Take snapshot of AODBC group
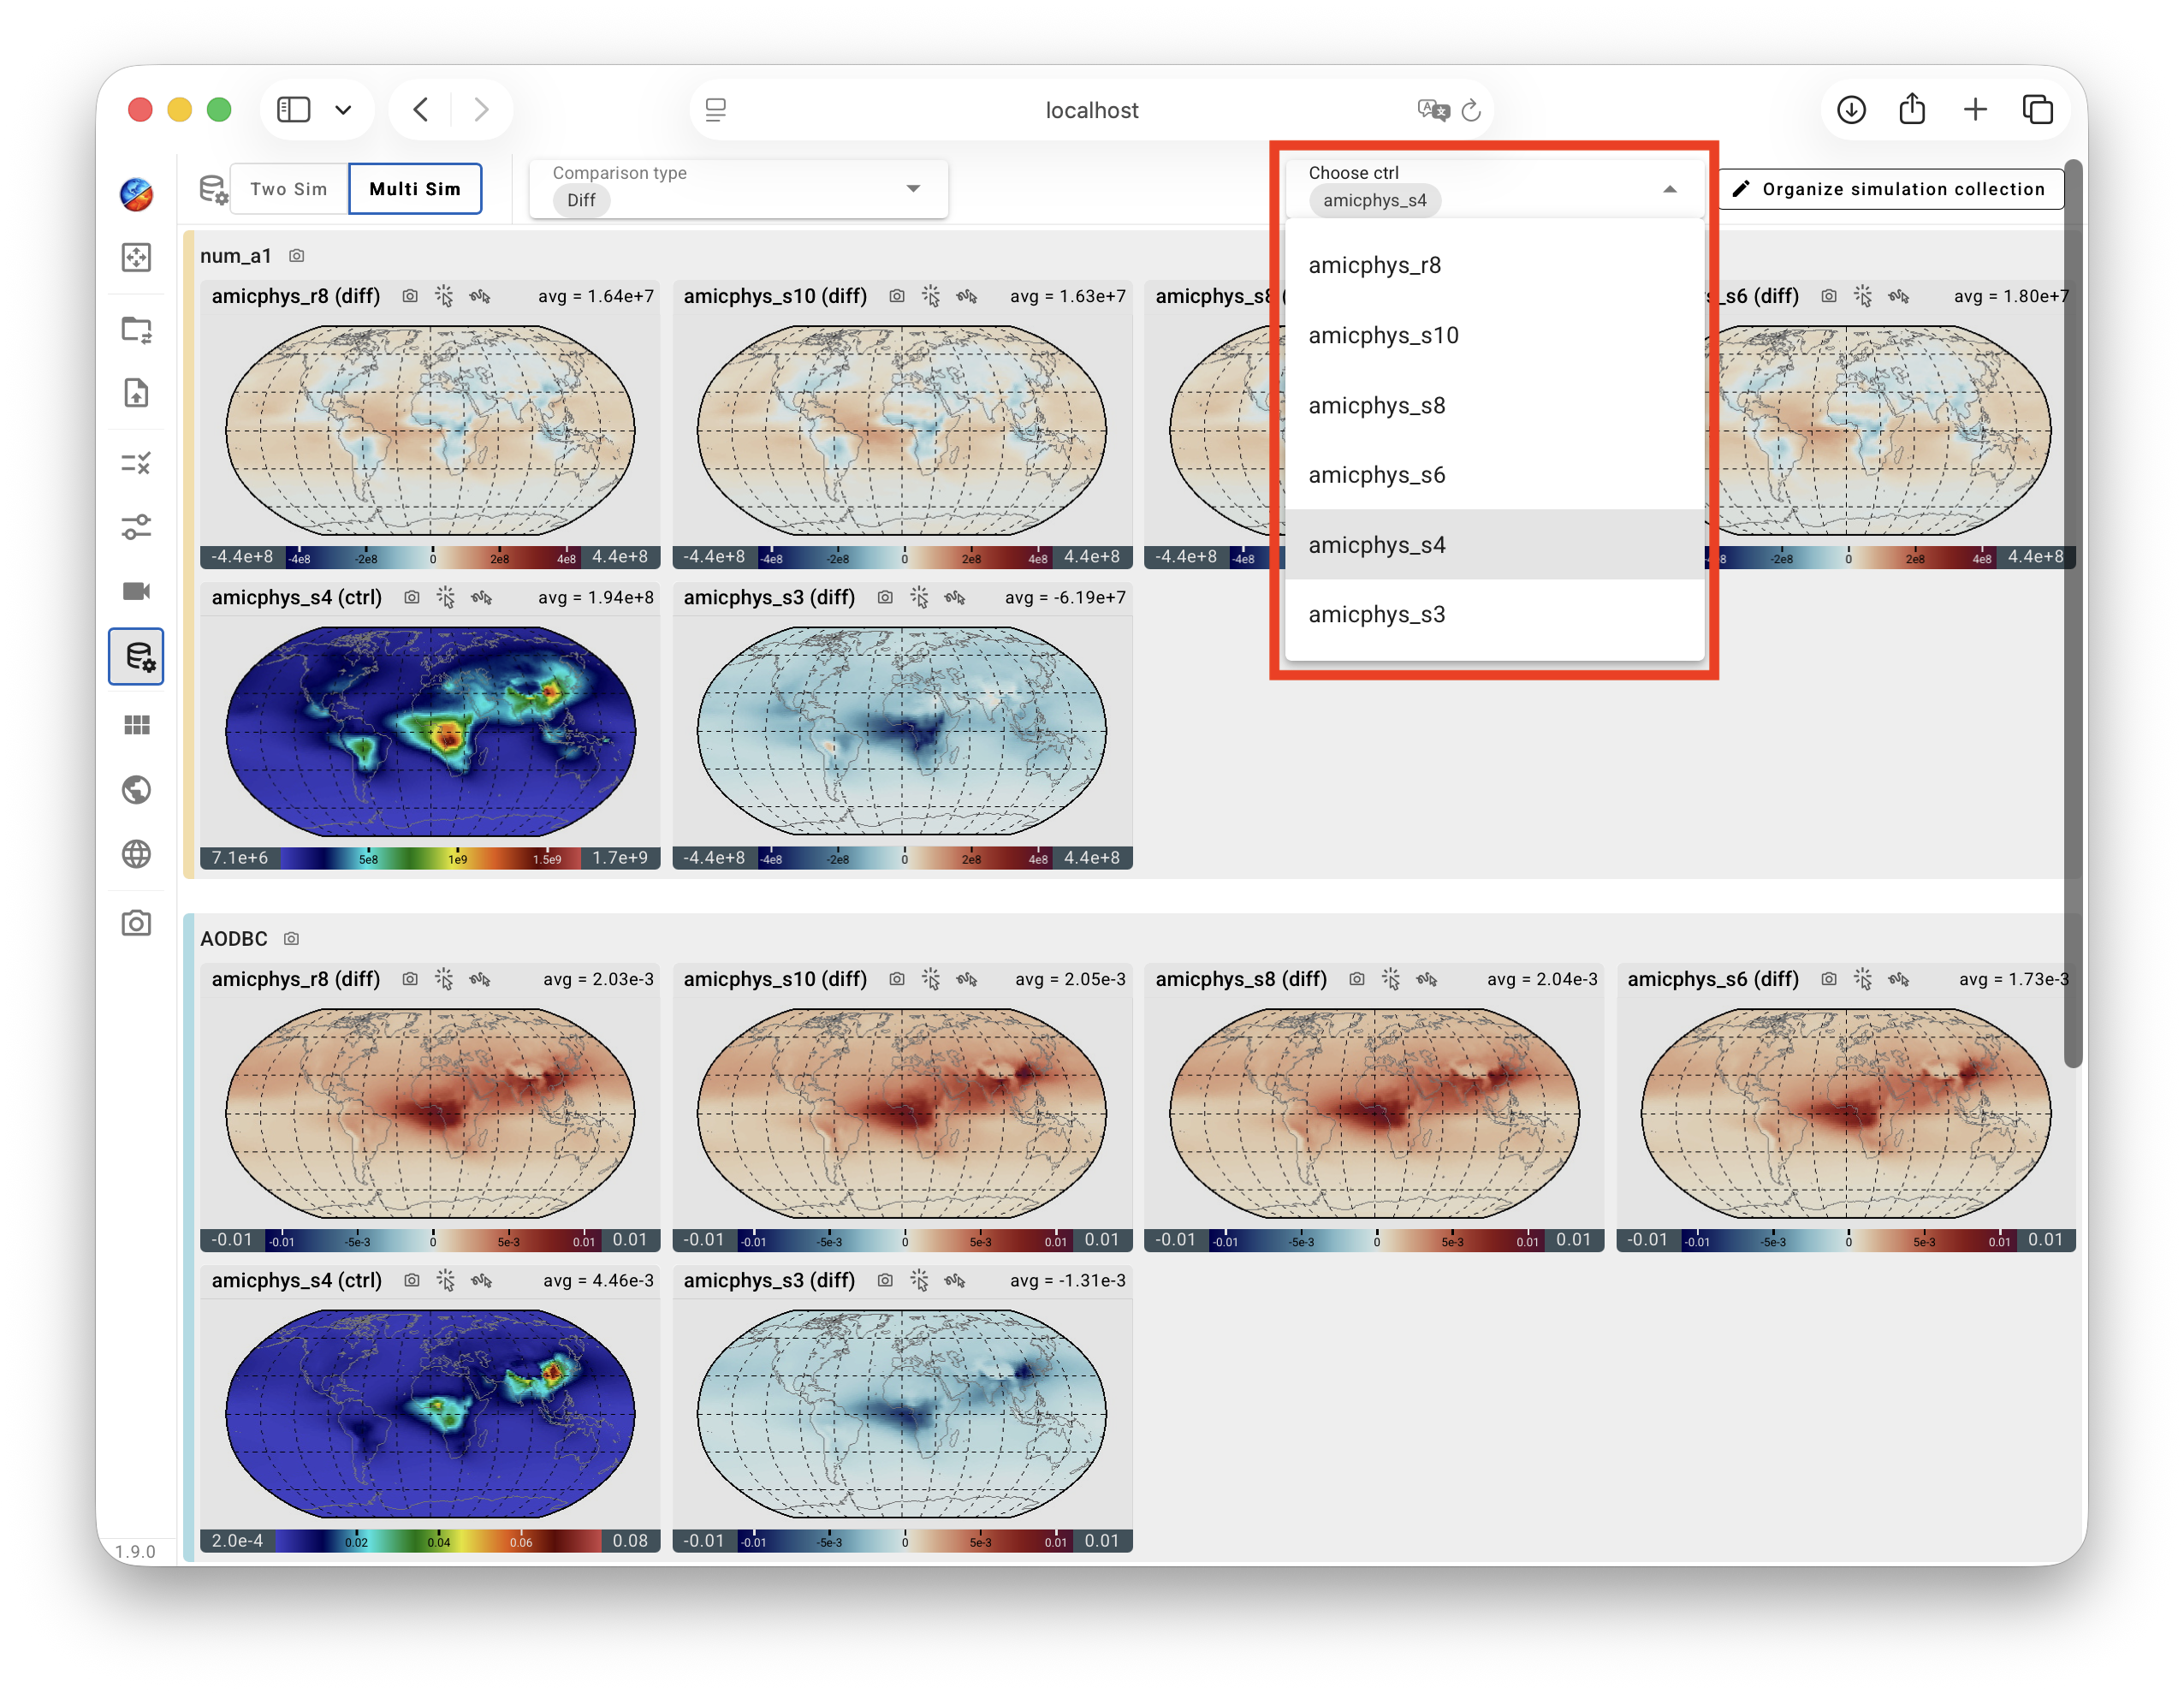 291,938
